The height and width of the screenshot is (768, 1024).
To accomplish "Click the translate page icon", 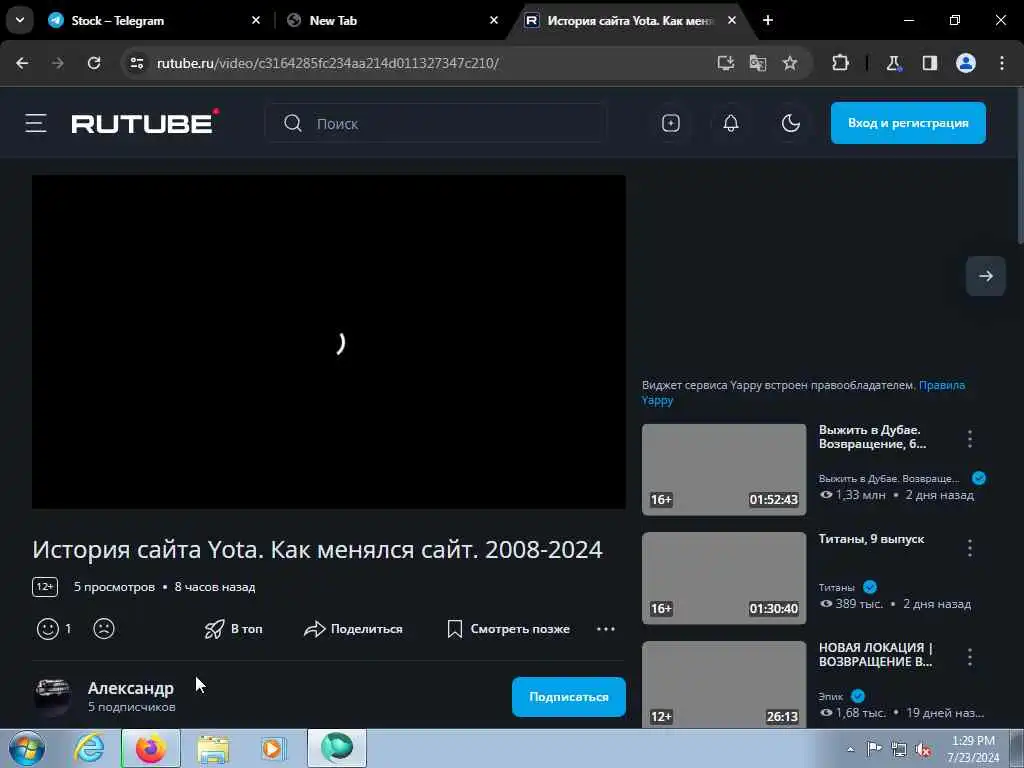I will click(x=758, y=63).
